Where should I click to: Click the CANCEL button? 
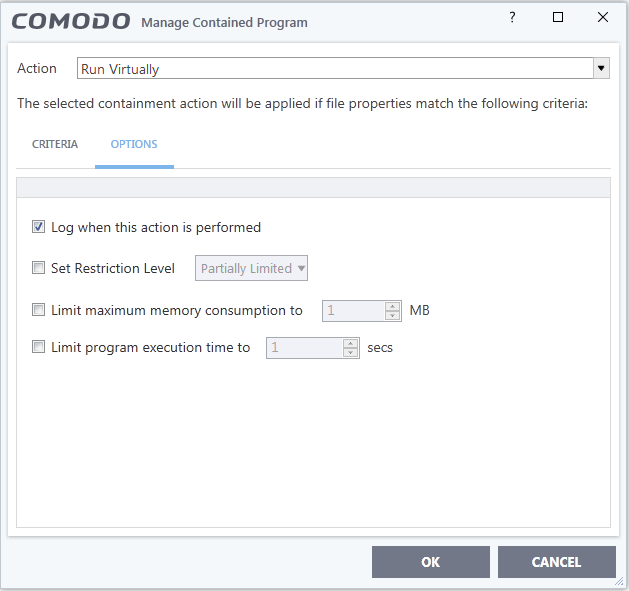[556, 562]
